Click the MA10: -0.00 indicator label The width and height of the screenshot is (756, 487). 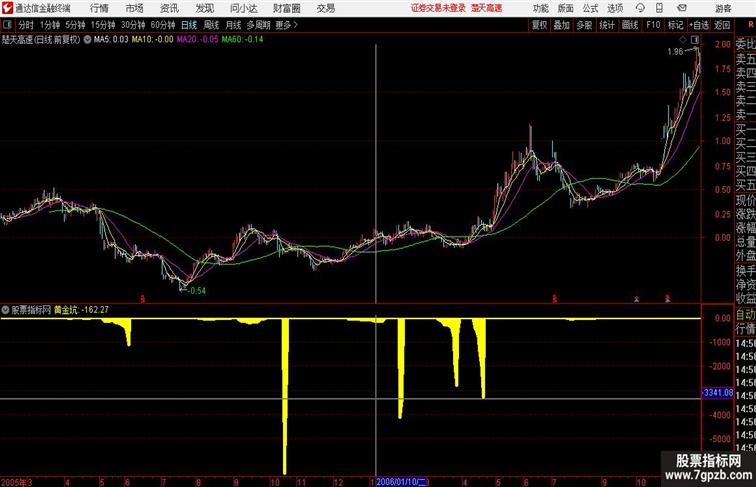pos(152,40)
